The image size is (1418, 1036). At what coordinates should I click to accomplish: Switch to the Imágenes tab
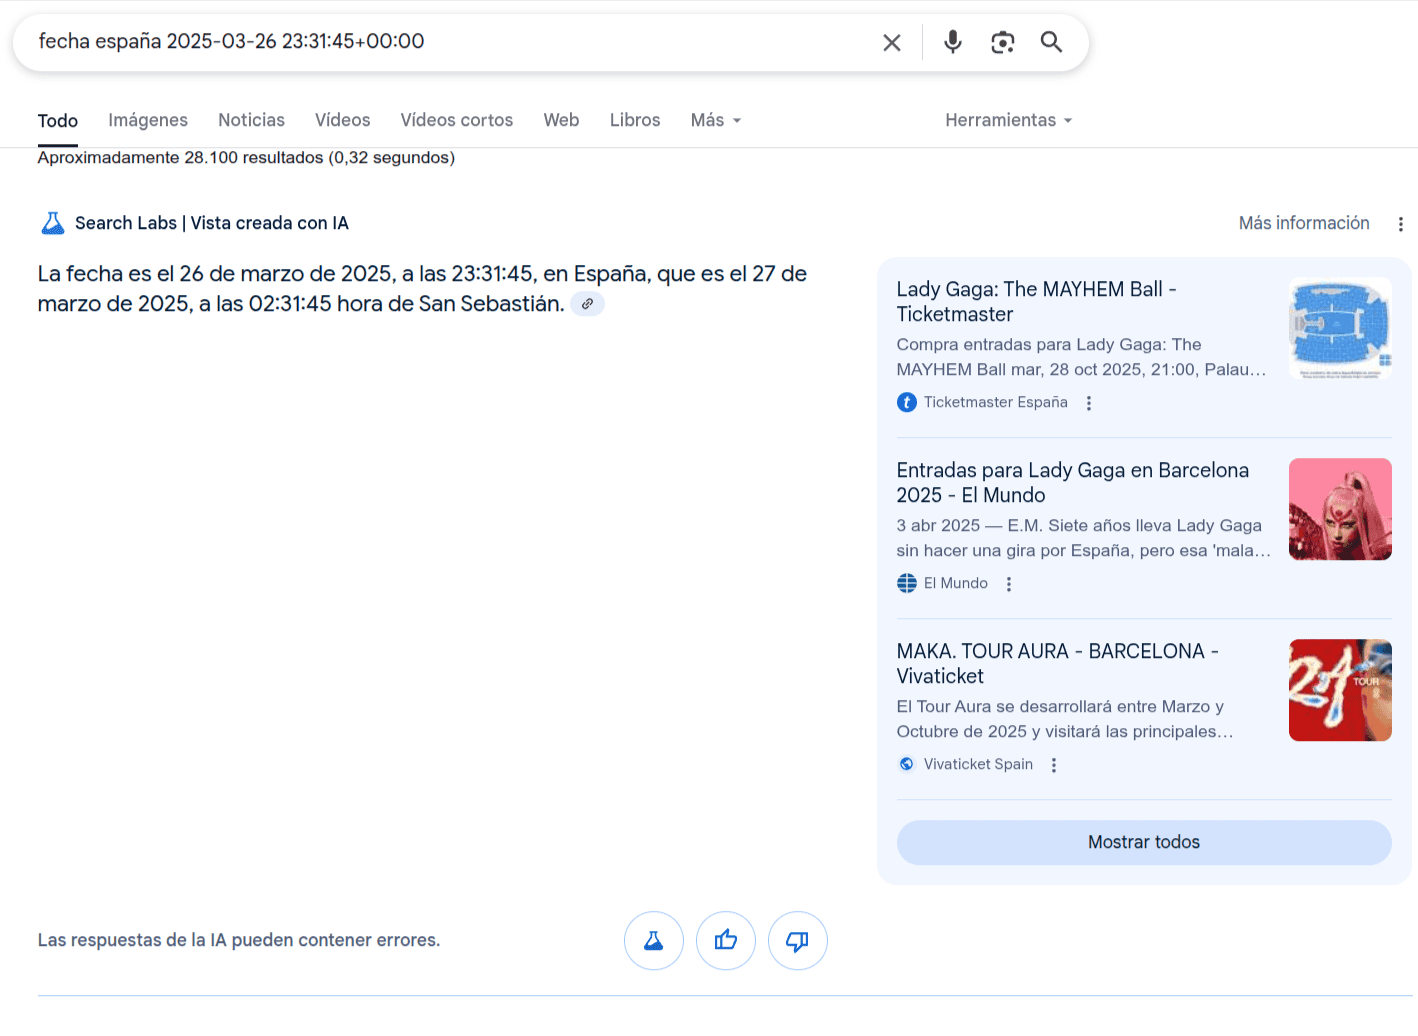[x=148, y=120]
